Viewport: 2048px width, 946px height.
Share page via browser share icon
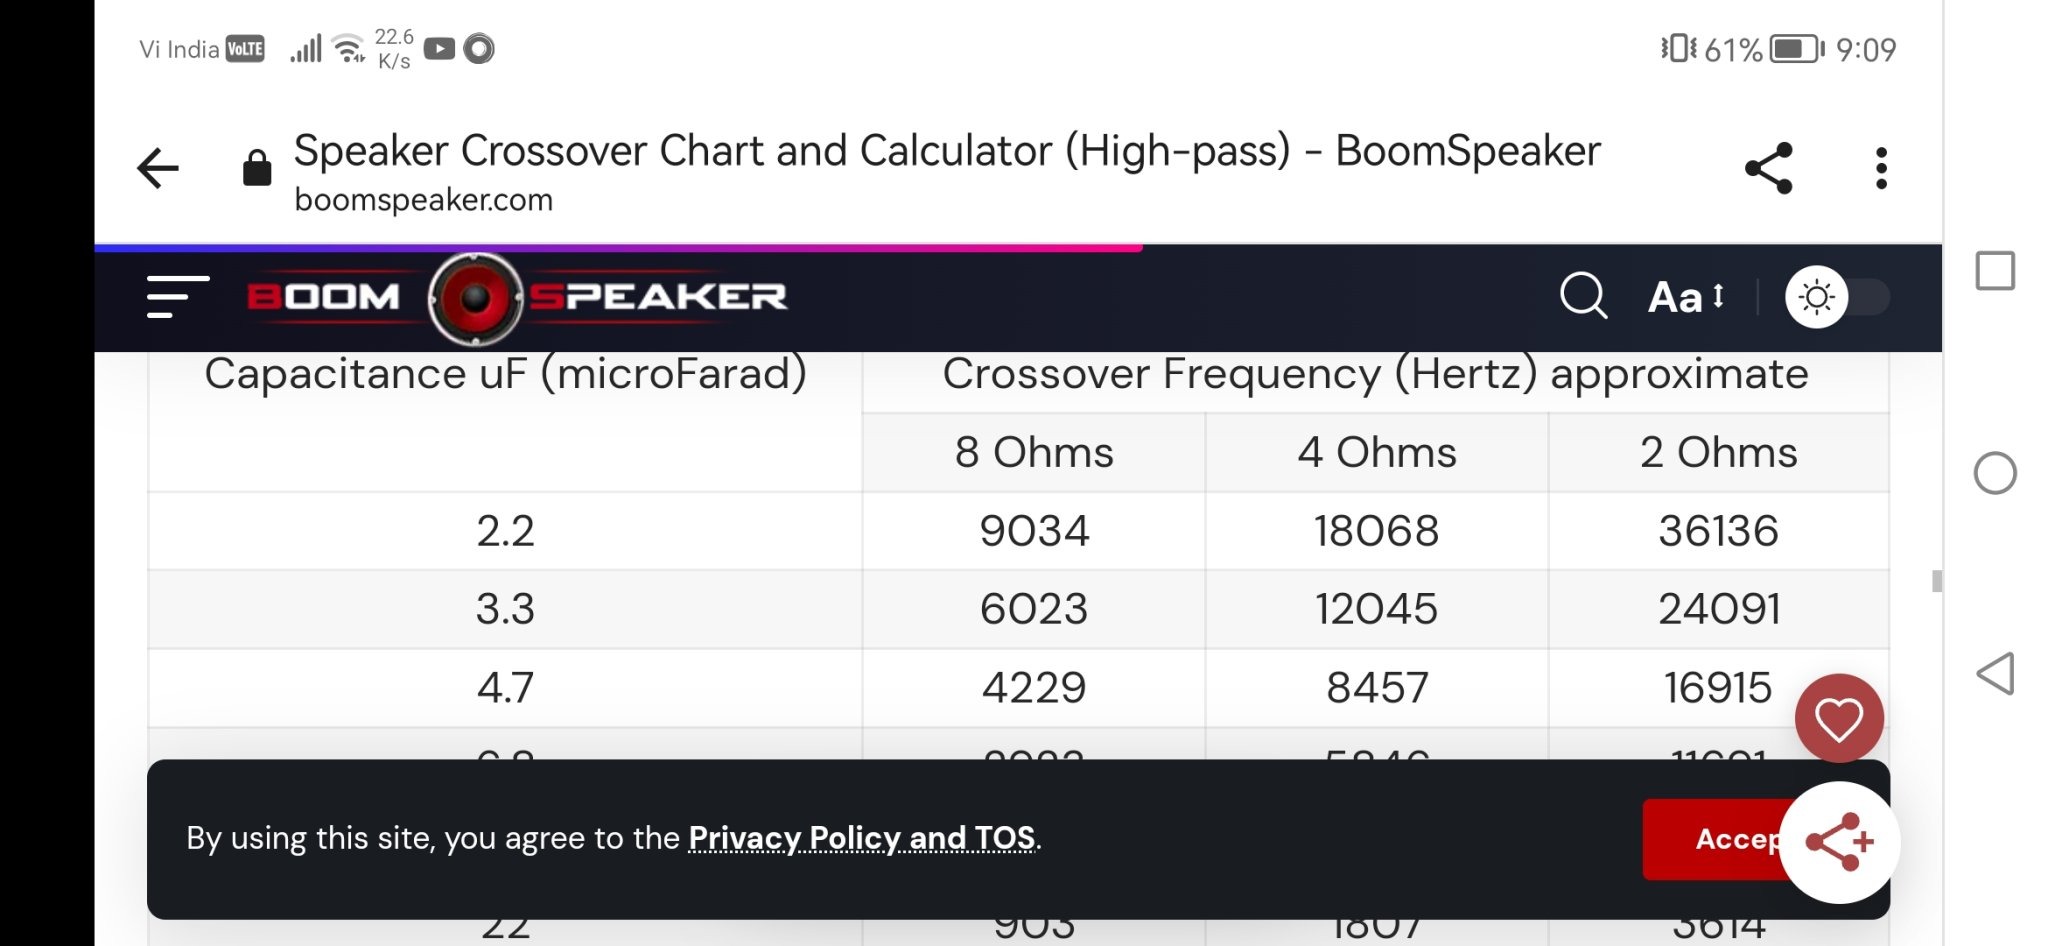1768,168
